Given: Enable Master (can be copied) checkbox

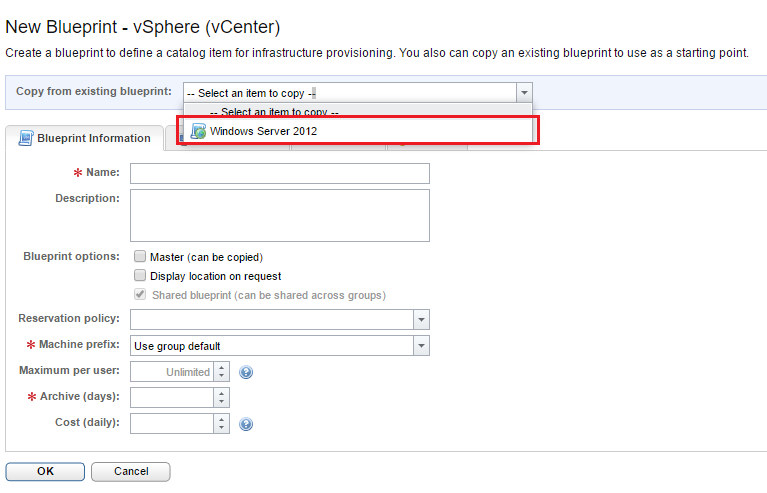Looking at the screenshot, I should pyautogui.click(x=141, y=257).
